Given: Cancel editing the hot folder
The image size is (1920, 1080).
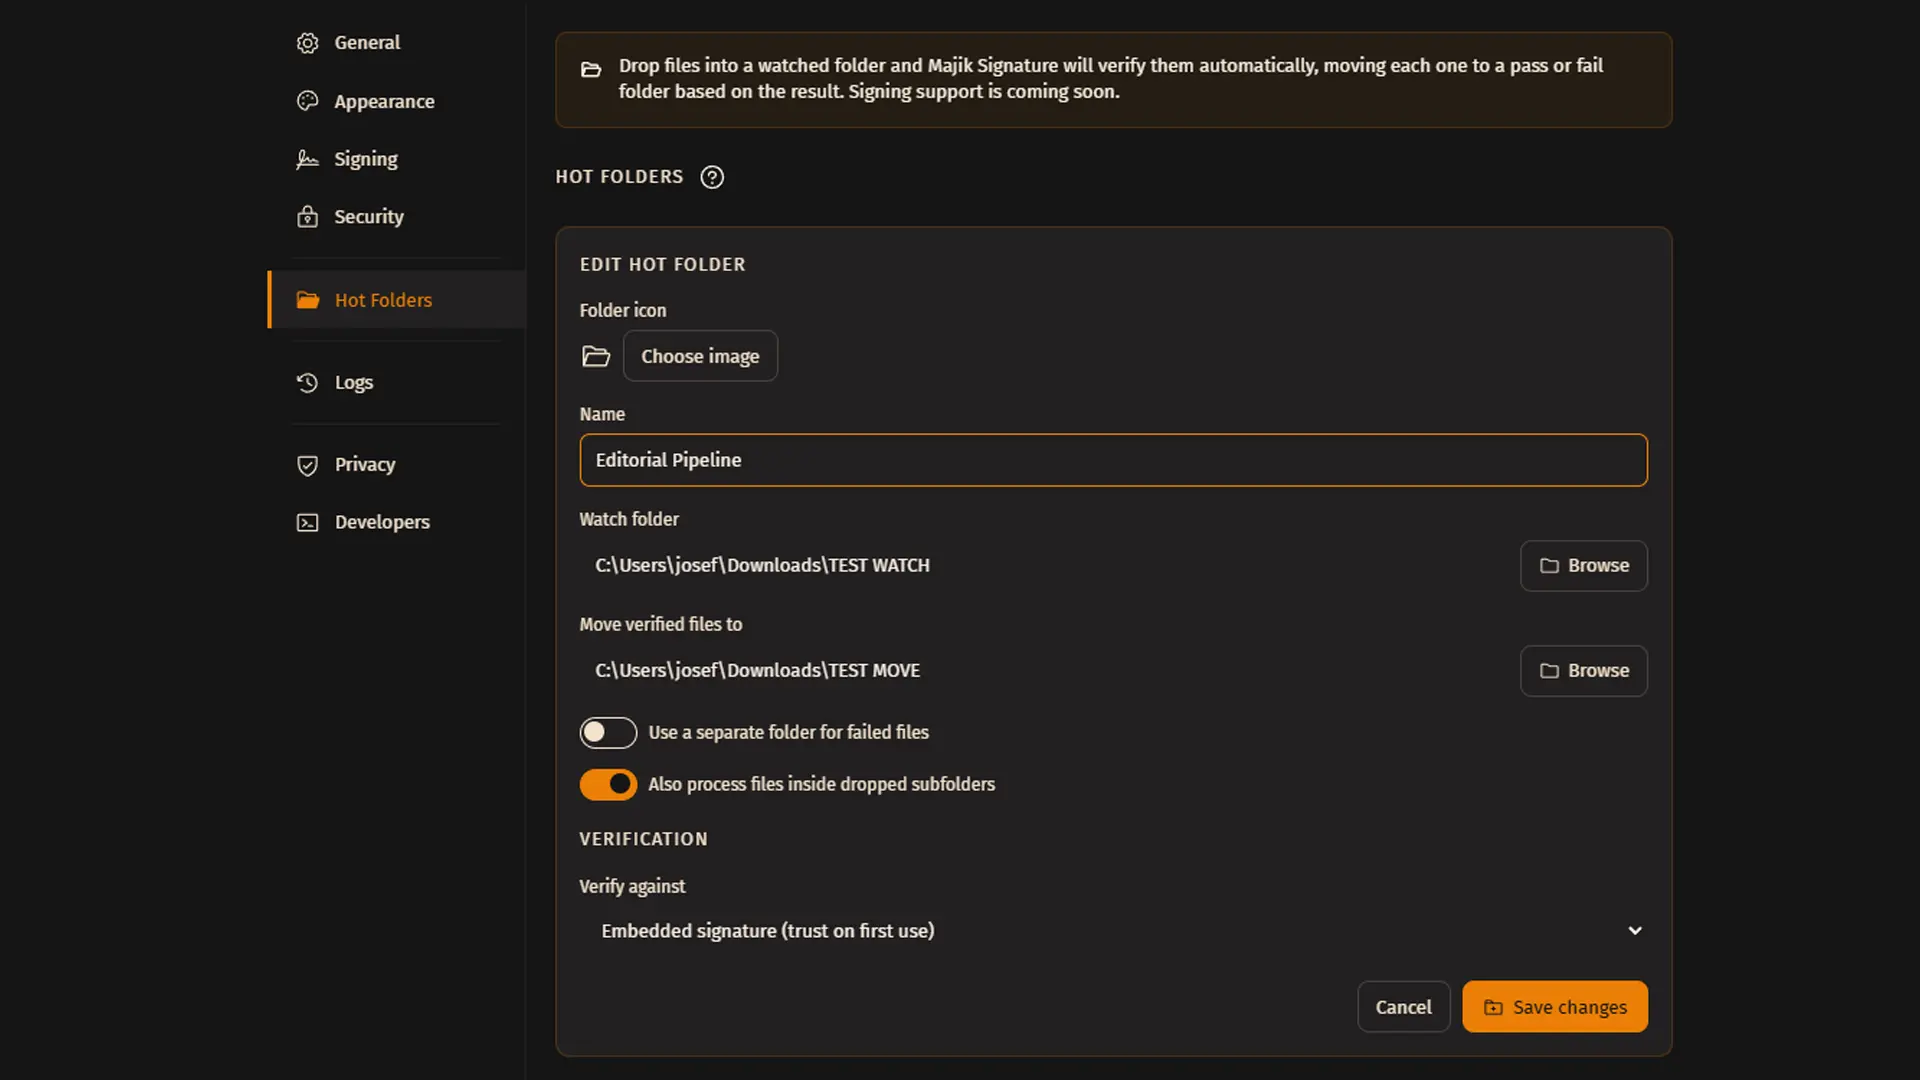Looking at the screenshot, I should [1403, 1007].
